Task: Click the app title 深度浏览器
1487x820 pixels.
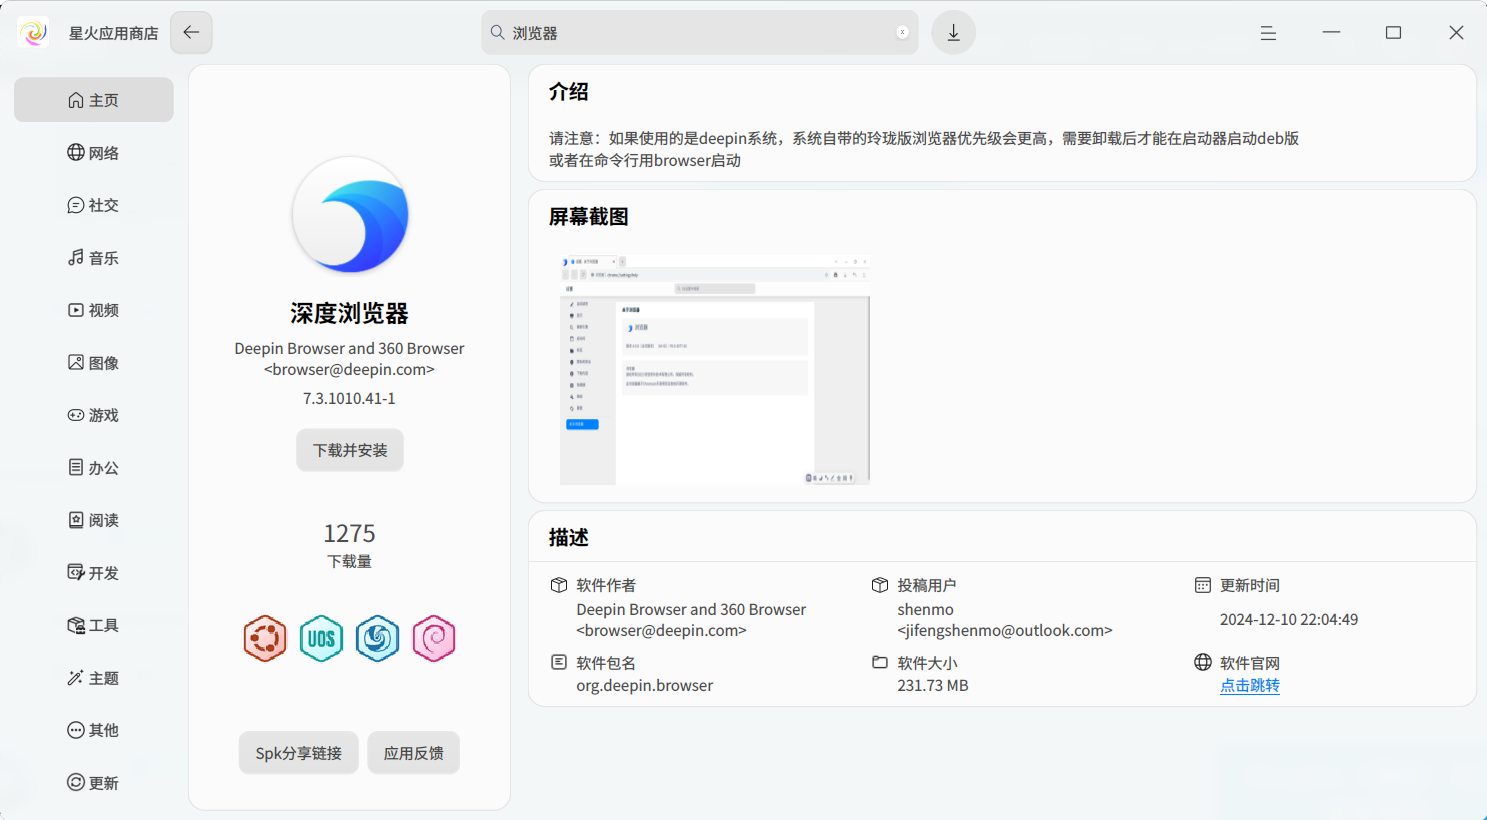Action: [349, 313]
